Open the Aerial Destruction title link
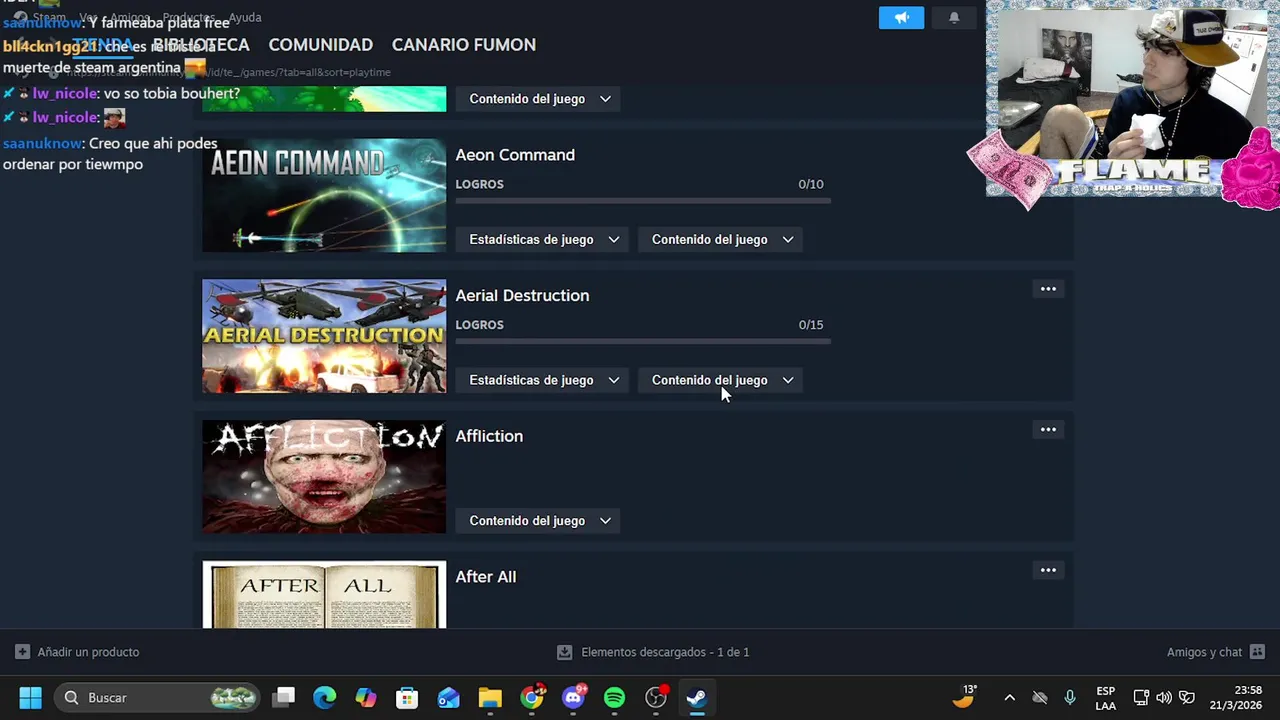Screen dimensions: 1280x720 tap(522, 296)
